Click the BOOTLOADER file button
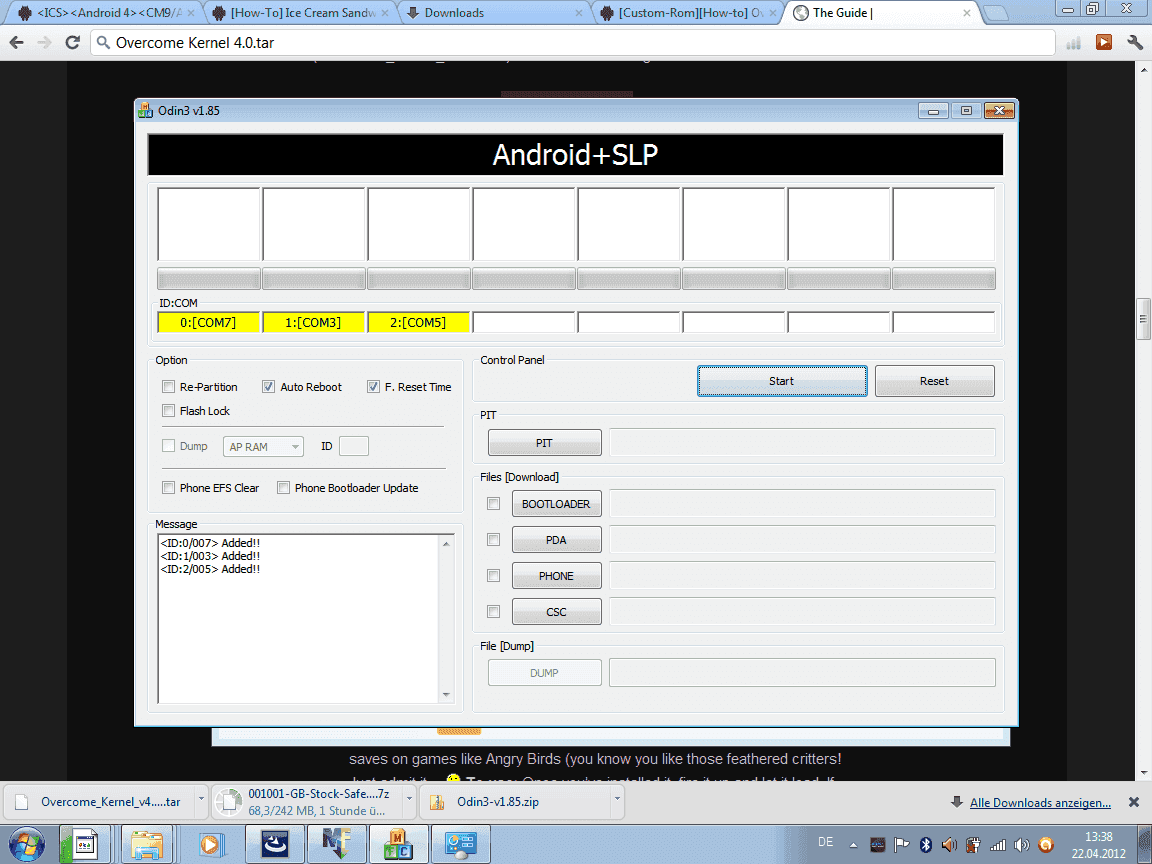The image size is (1152, 864). [x=556, y=504]
